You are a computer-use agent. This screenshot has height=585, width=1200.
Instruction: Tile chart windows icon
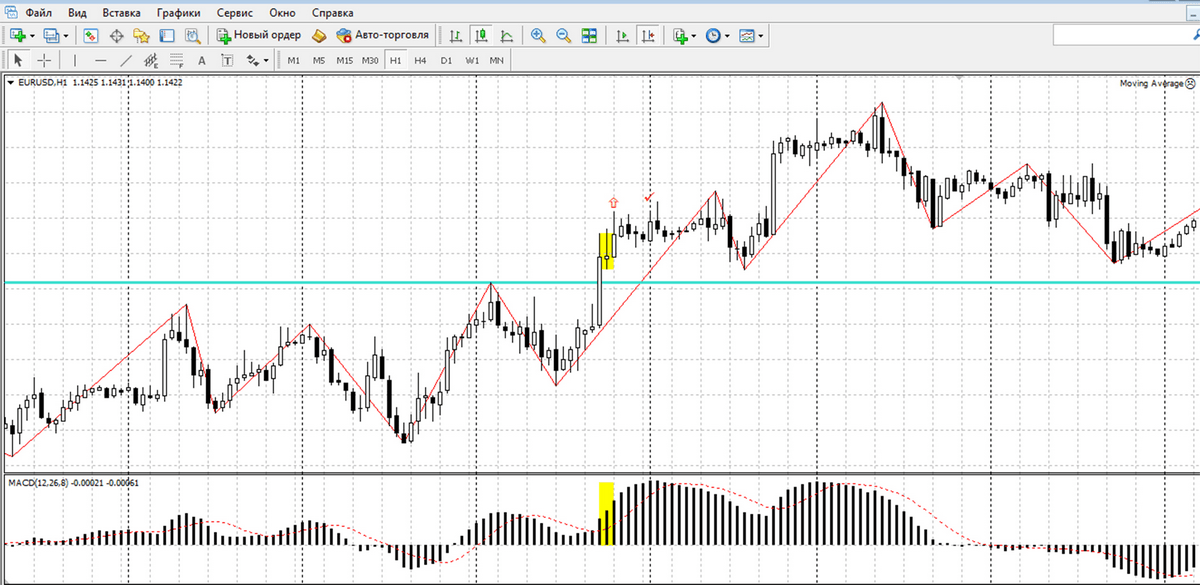coord(589,35)
